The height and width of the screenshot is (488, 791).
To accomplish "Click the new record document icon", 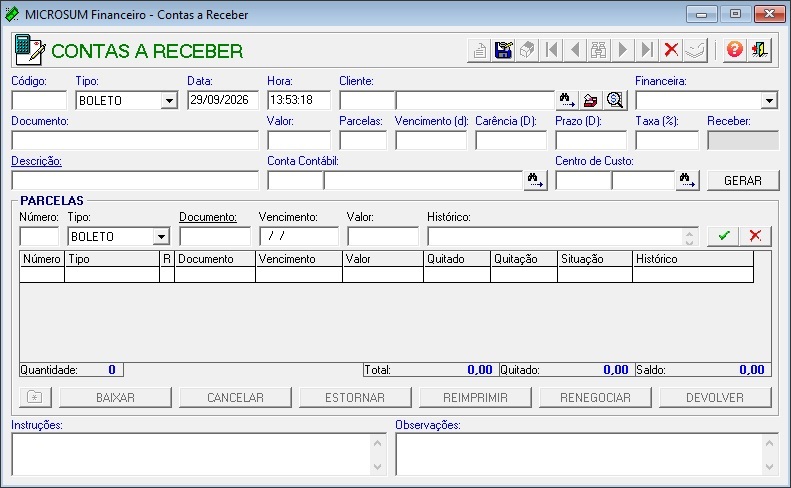I will coord(479,50).
